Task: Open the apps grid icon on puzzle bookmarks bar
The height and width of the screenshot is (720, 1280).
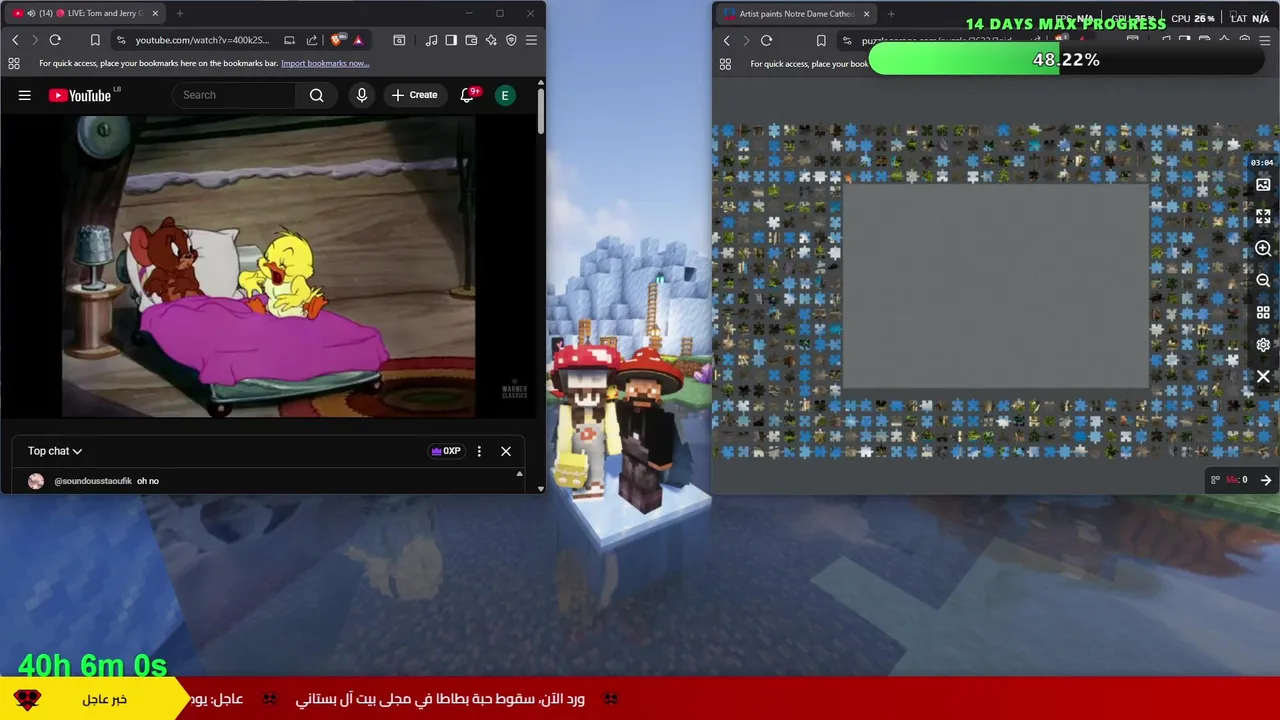Action: [x=725, y=63]
